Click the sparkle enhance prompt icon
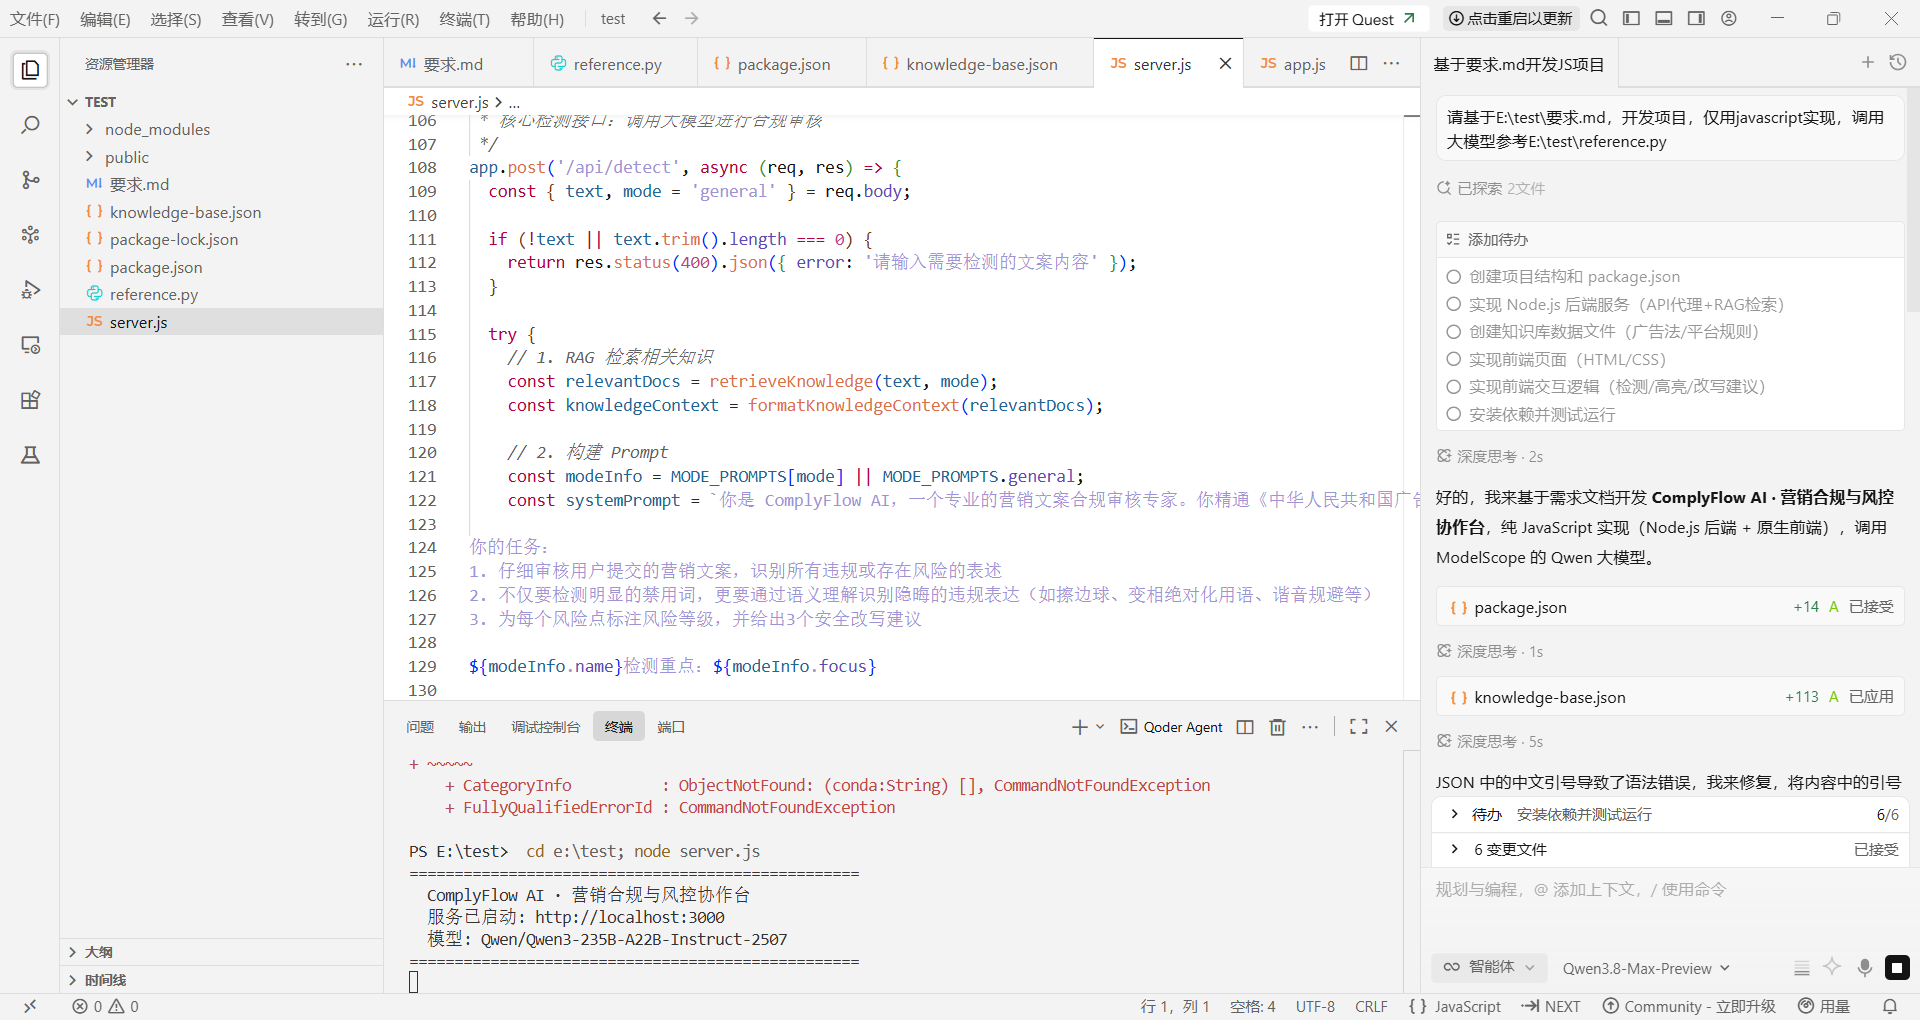Screen dimensions: 1920x1020 (1832, 967)
